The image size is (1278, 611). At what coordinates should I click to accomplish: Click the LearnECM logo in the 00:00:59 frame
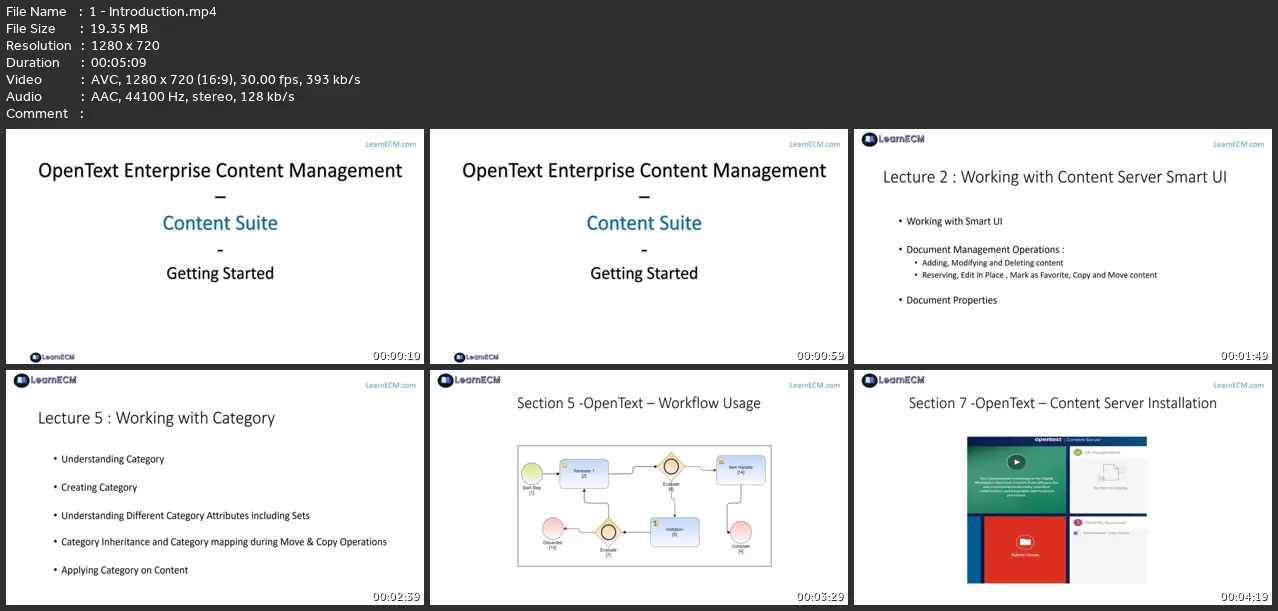(x=476, y=357)
